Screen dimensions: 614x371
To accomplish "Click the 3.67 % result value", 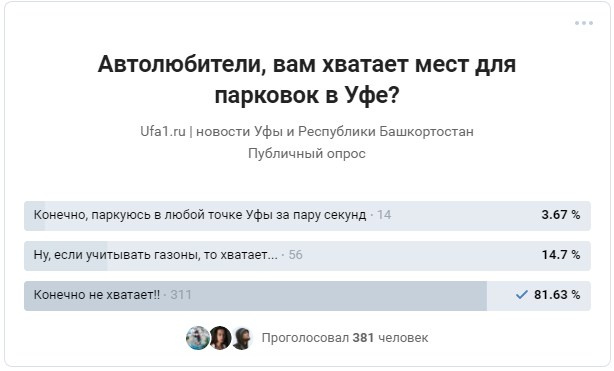I will tap(561, 215).
